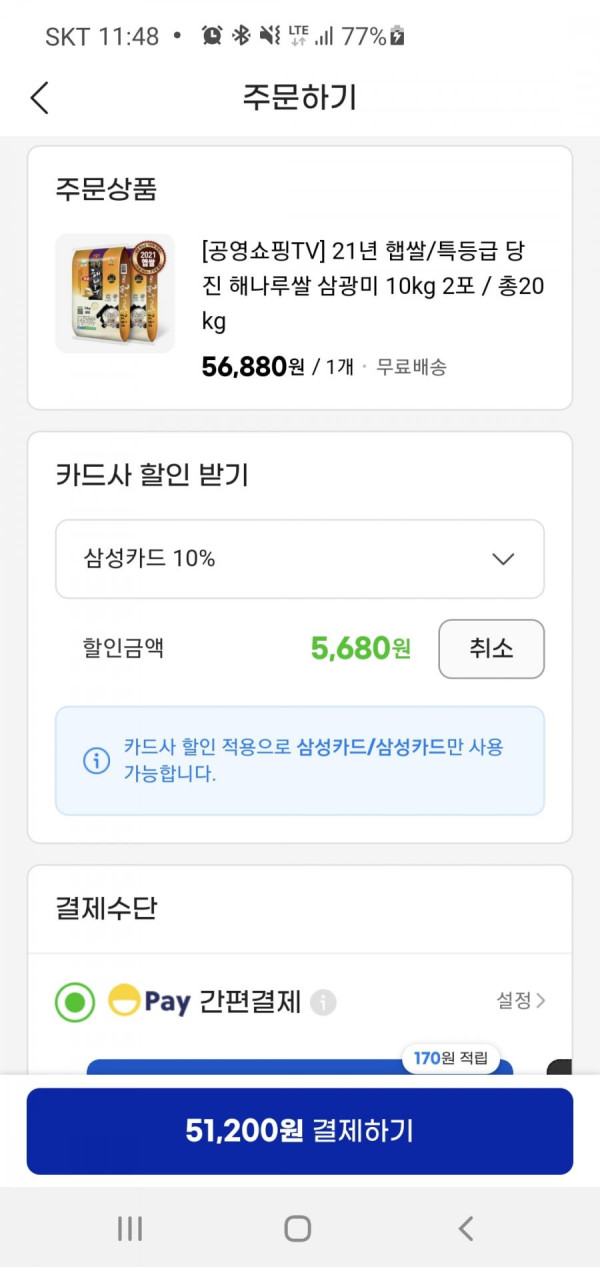Click the chevron arrow in card discount selector
Image resolution: width=600 pixels, height=1267 pixels.
[503, 559]
